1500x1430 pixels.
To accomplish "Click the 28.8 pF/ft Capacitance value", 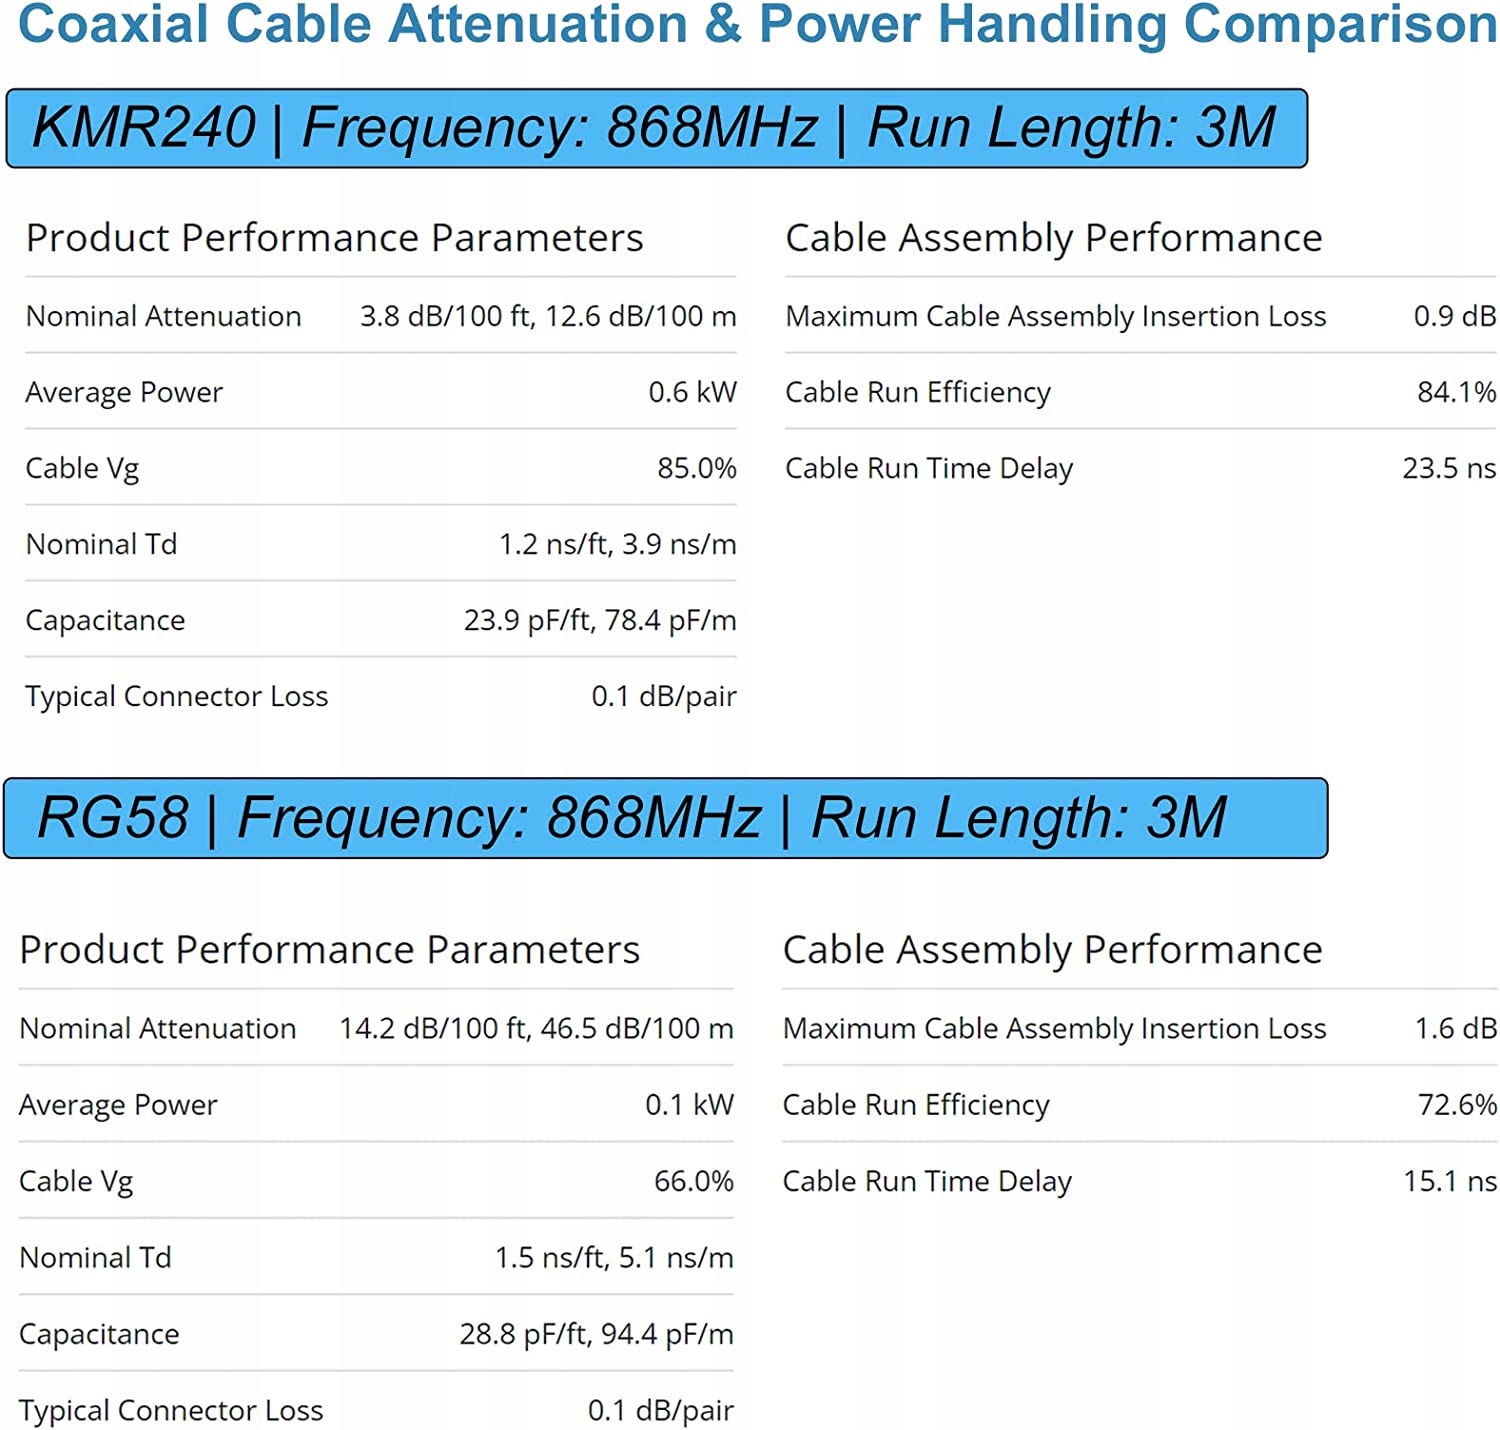I will (x=596, y=1334).
